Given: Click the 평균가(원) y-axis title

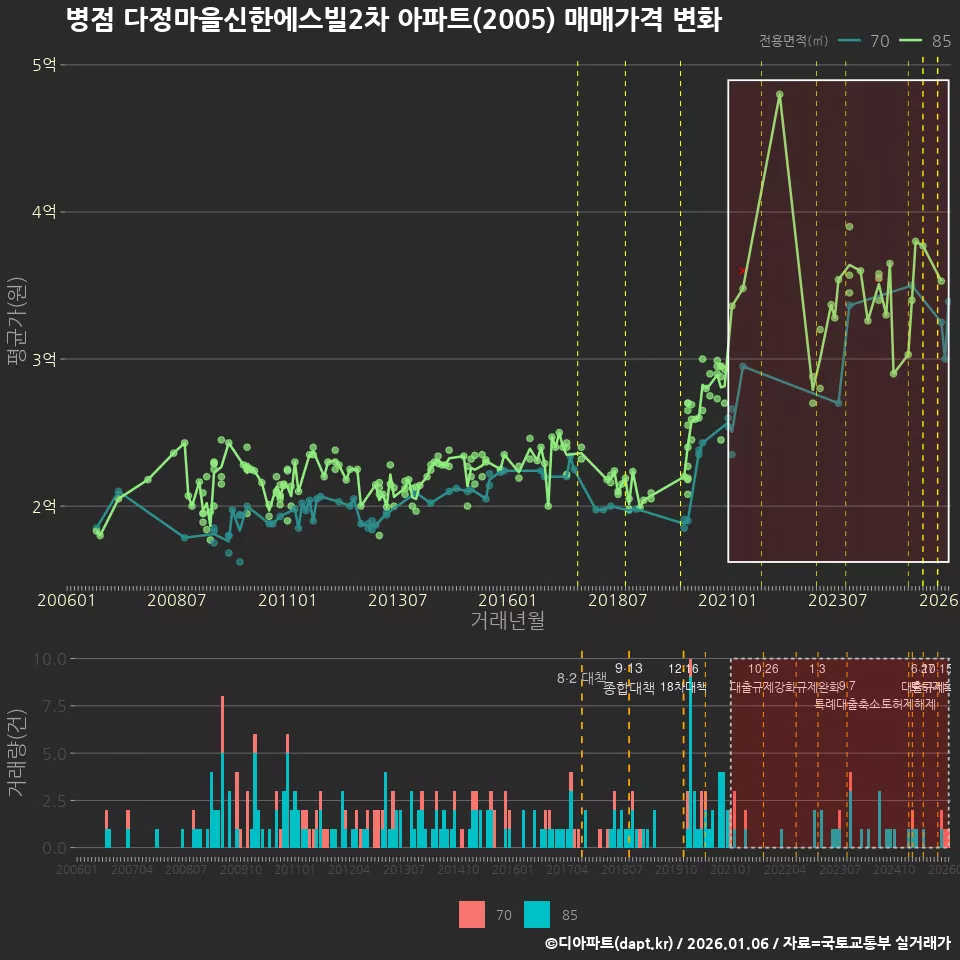Looking at the screenshot, I should (18, 322).
